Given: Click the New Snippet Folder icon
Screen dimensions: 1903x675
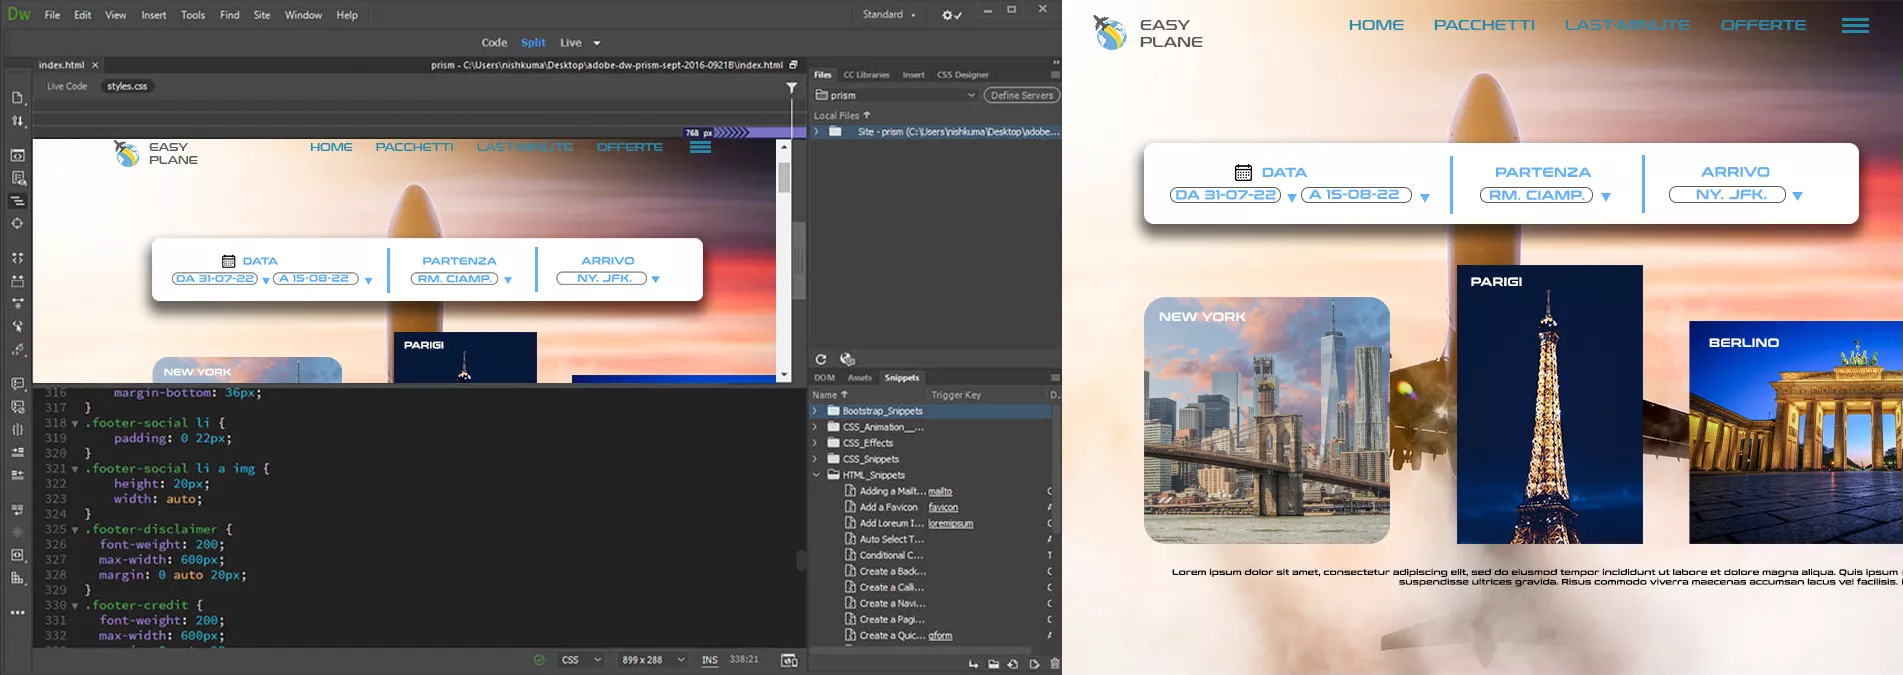Looking at the screenshot, I should point(993,663).
